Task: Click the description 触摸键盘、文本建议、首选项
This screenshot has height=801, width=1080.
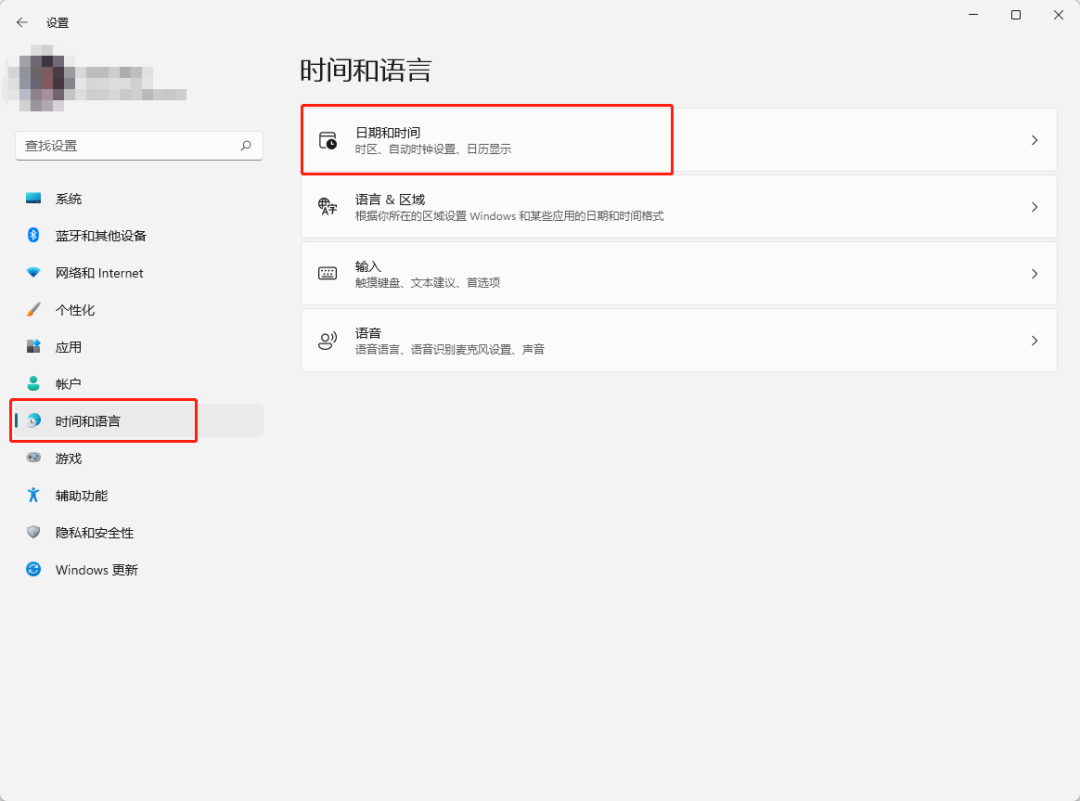Action: 428,282
